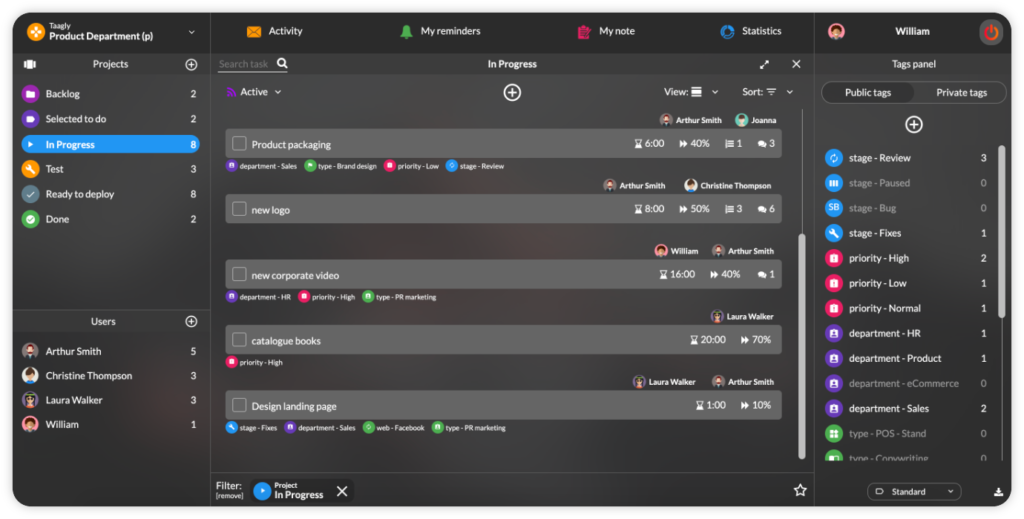The image size is (1024, 519).
Task: Select the Ready to deploy project
Action: coord(80,194)
